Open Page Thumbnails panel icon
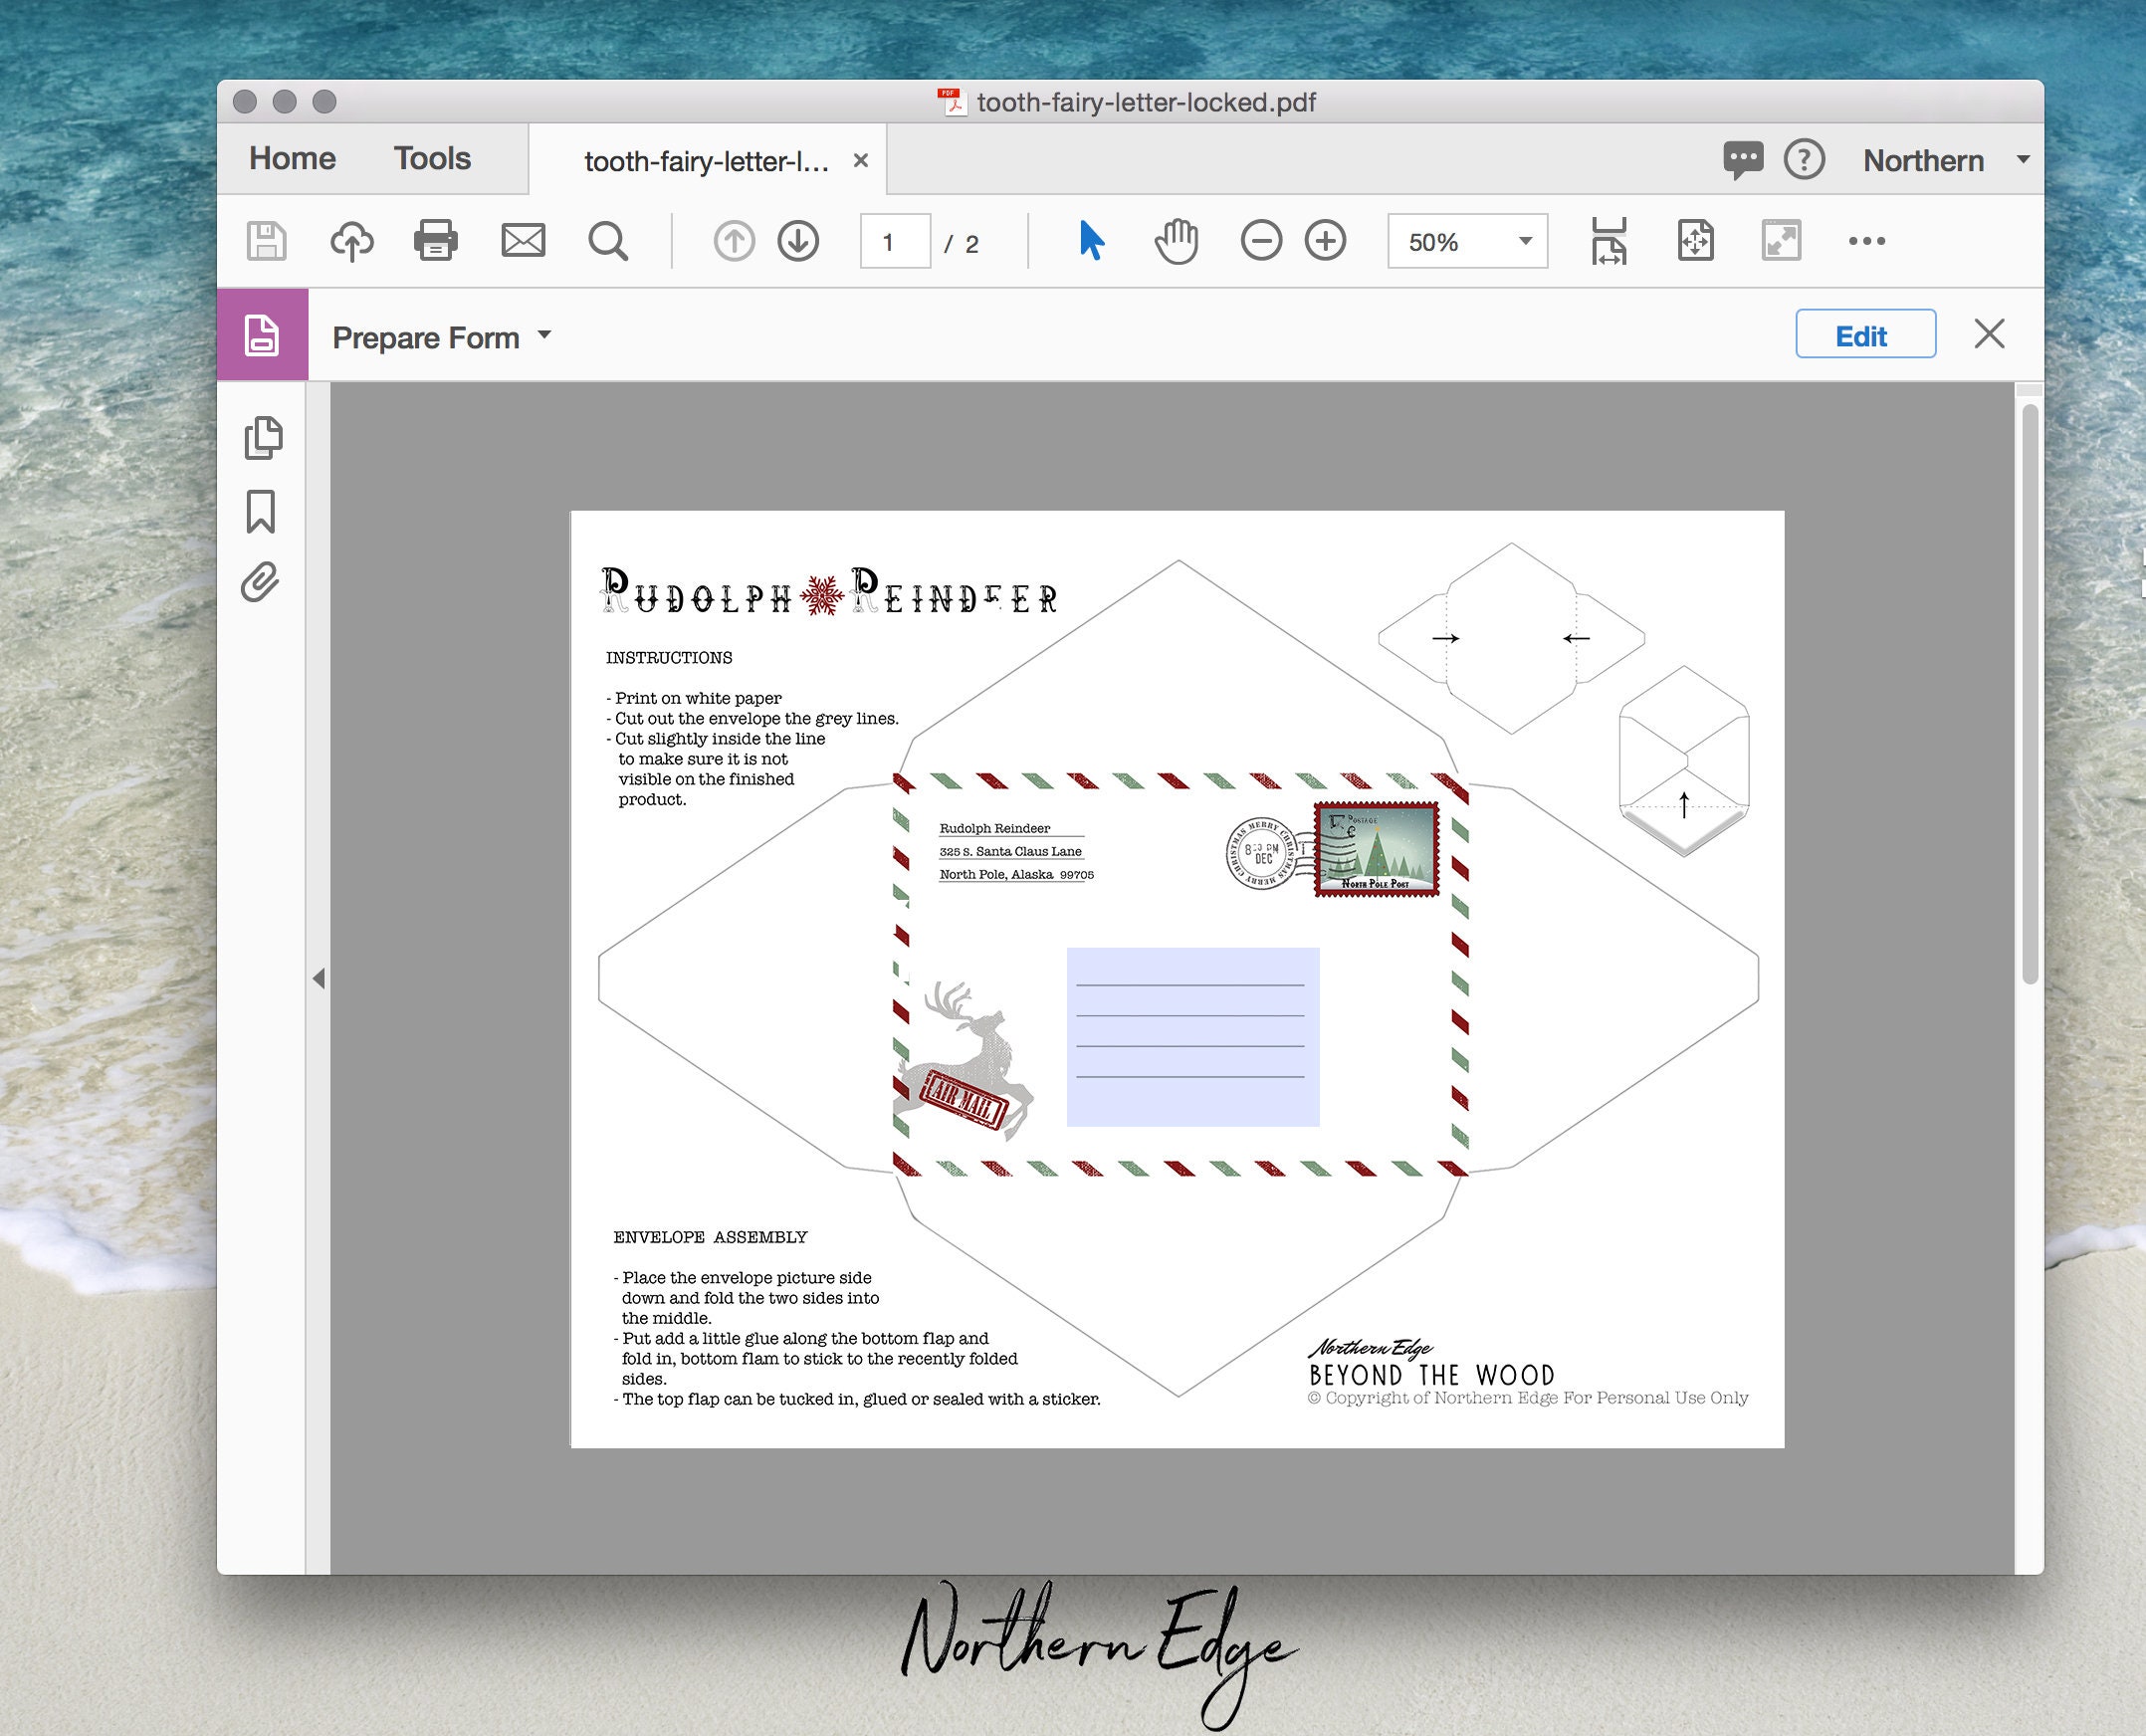This screenshot has height=1736, width=2146. tap(263, 437)
